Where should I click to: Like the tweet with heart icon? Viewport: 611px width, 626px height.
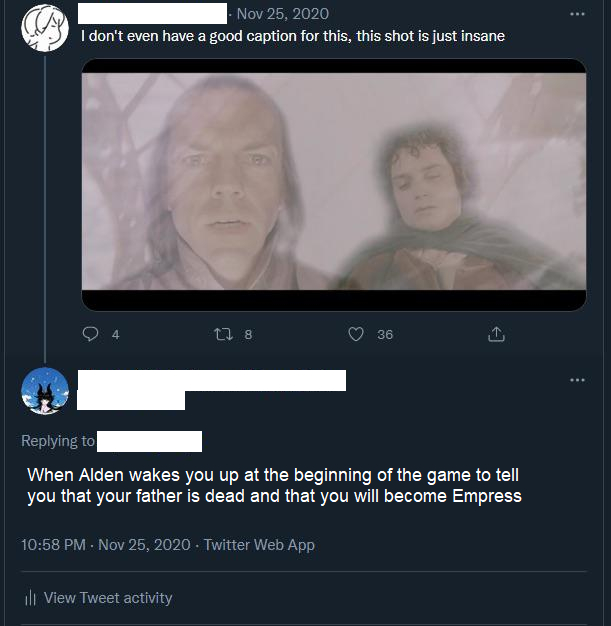pyautogui.click(x=355, y=335)
